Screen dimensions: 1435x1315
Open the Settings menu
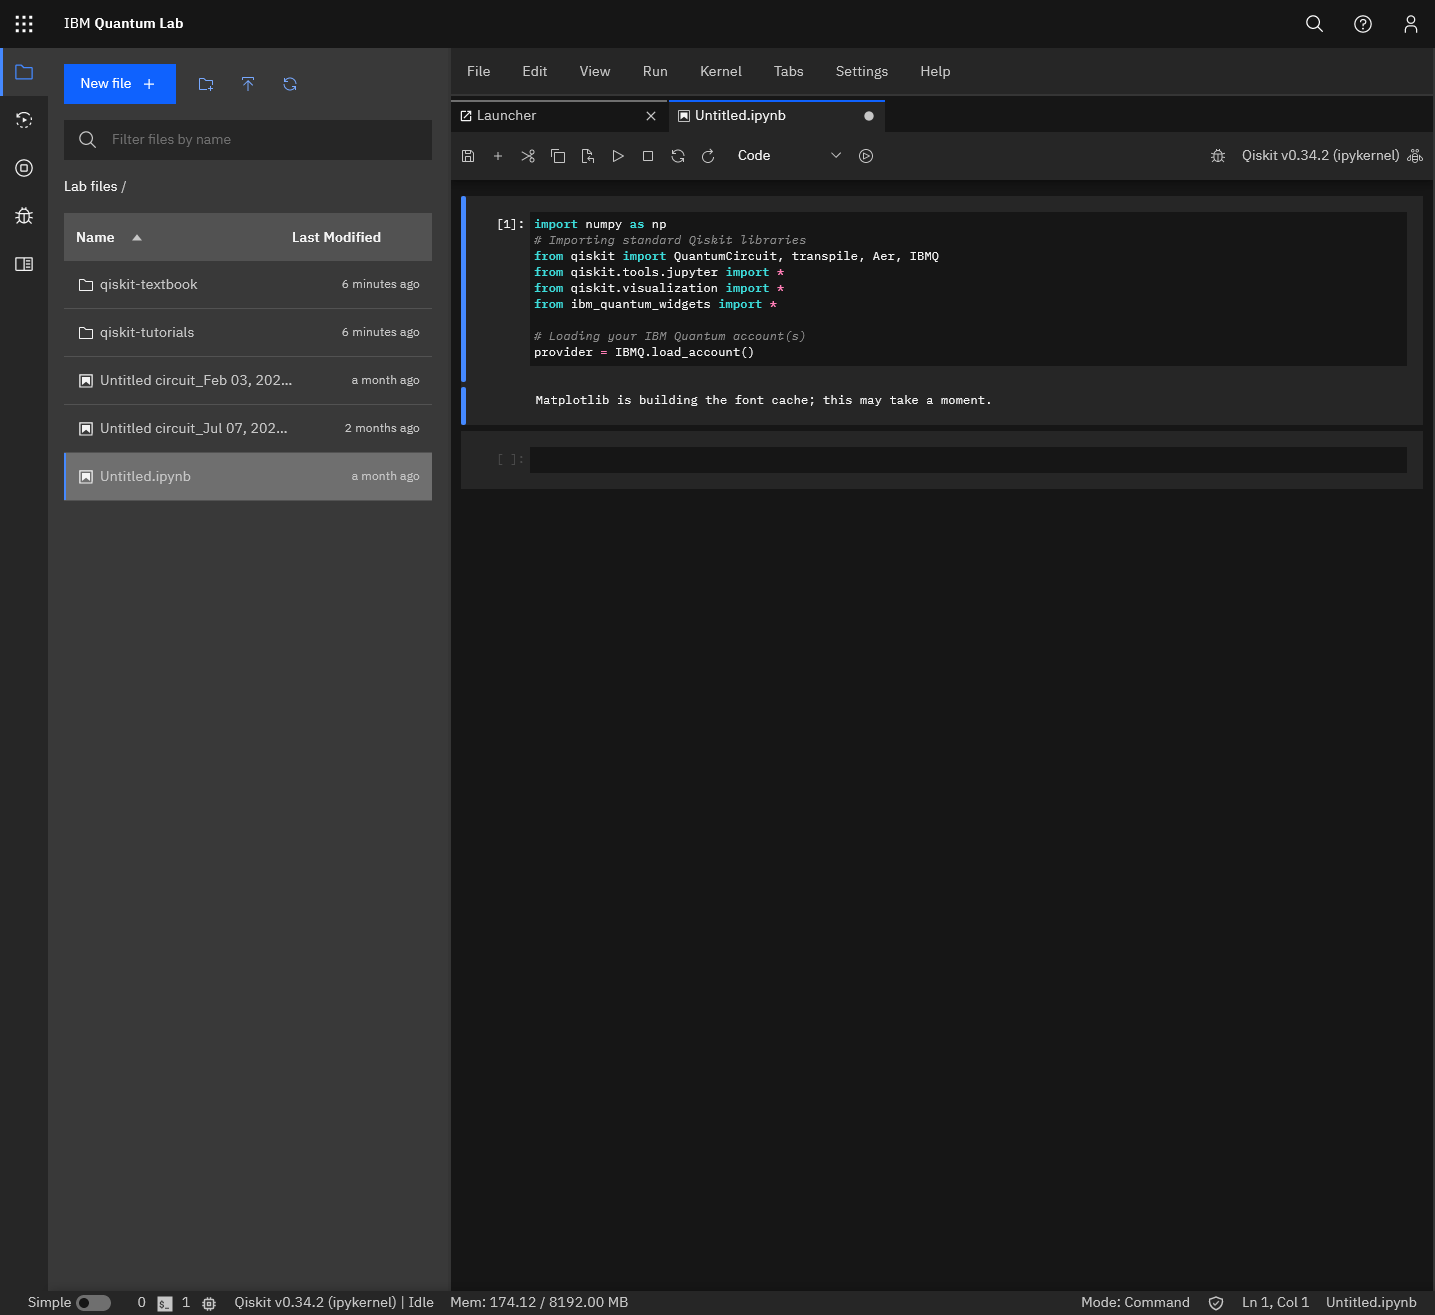click(862, 72)
